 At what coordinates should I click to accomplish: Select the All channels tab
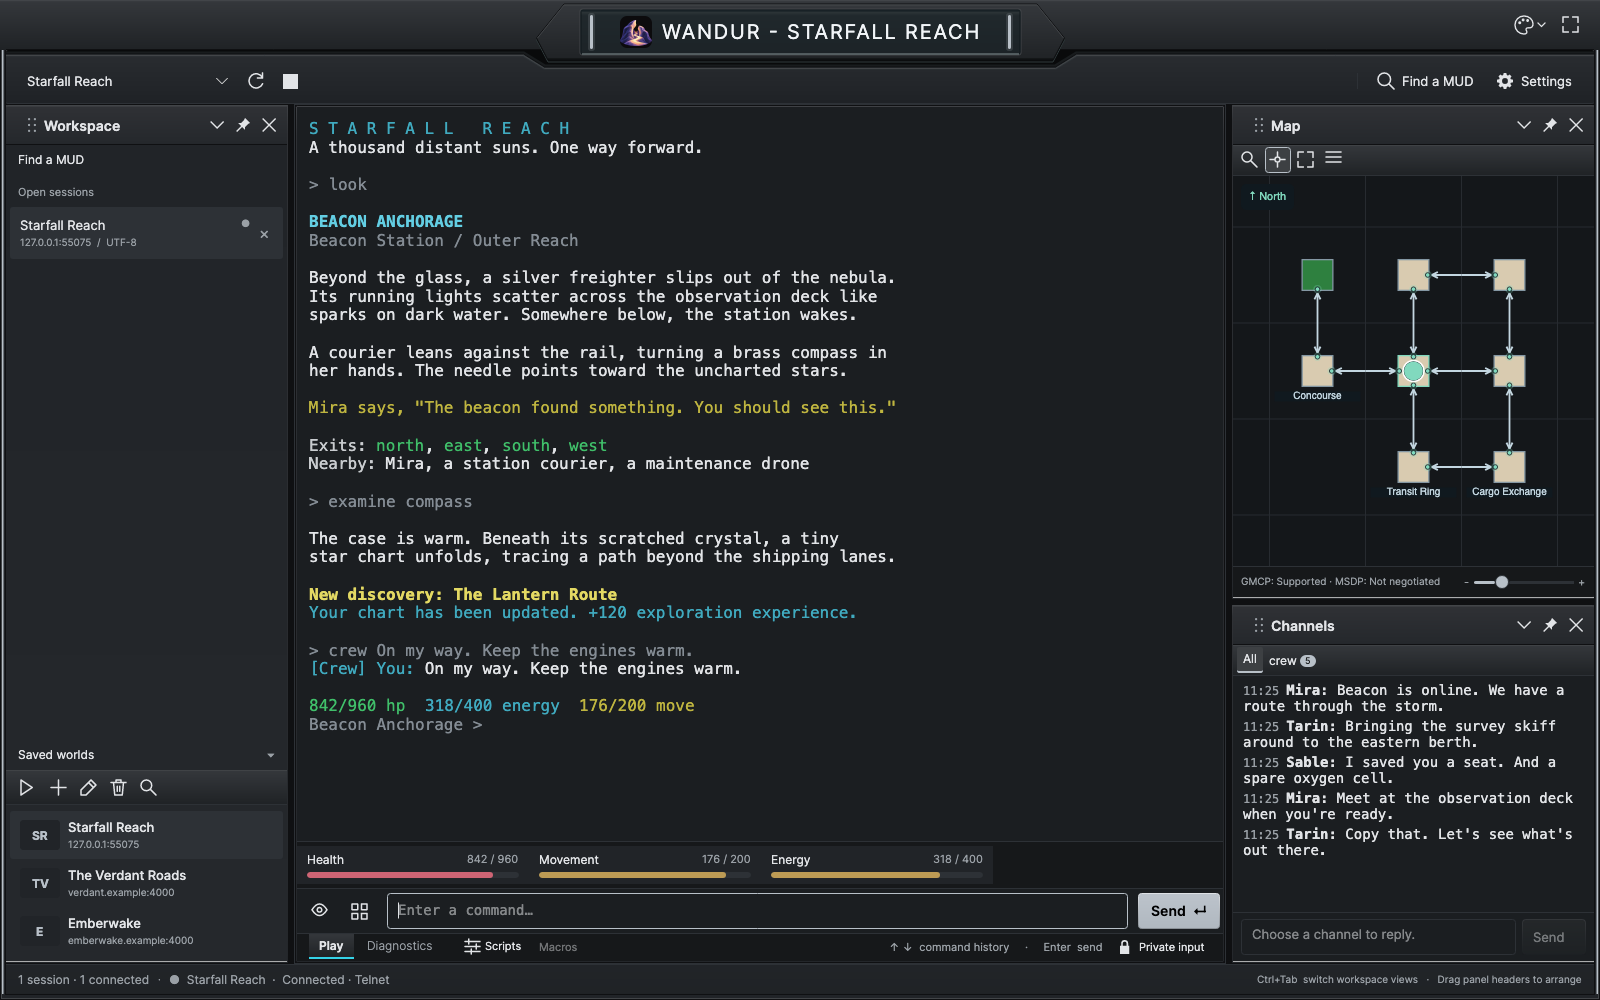1250,660
